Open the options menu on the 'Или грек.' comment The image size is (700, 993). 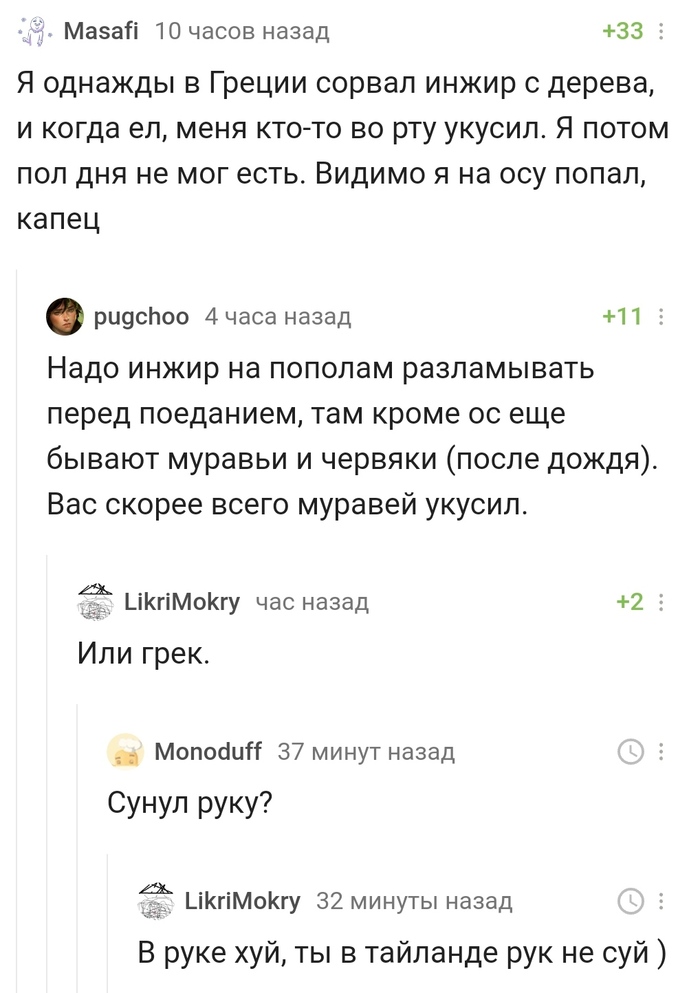coord(661,601)
